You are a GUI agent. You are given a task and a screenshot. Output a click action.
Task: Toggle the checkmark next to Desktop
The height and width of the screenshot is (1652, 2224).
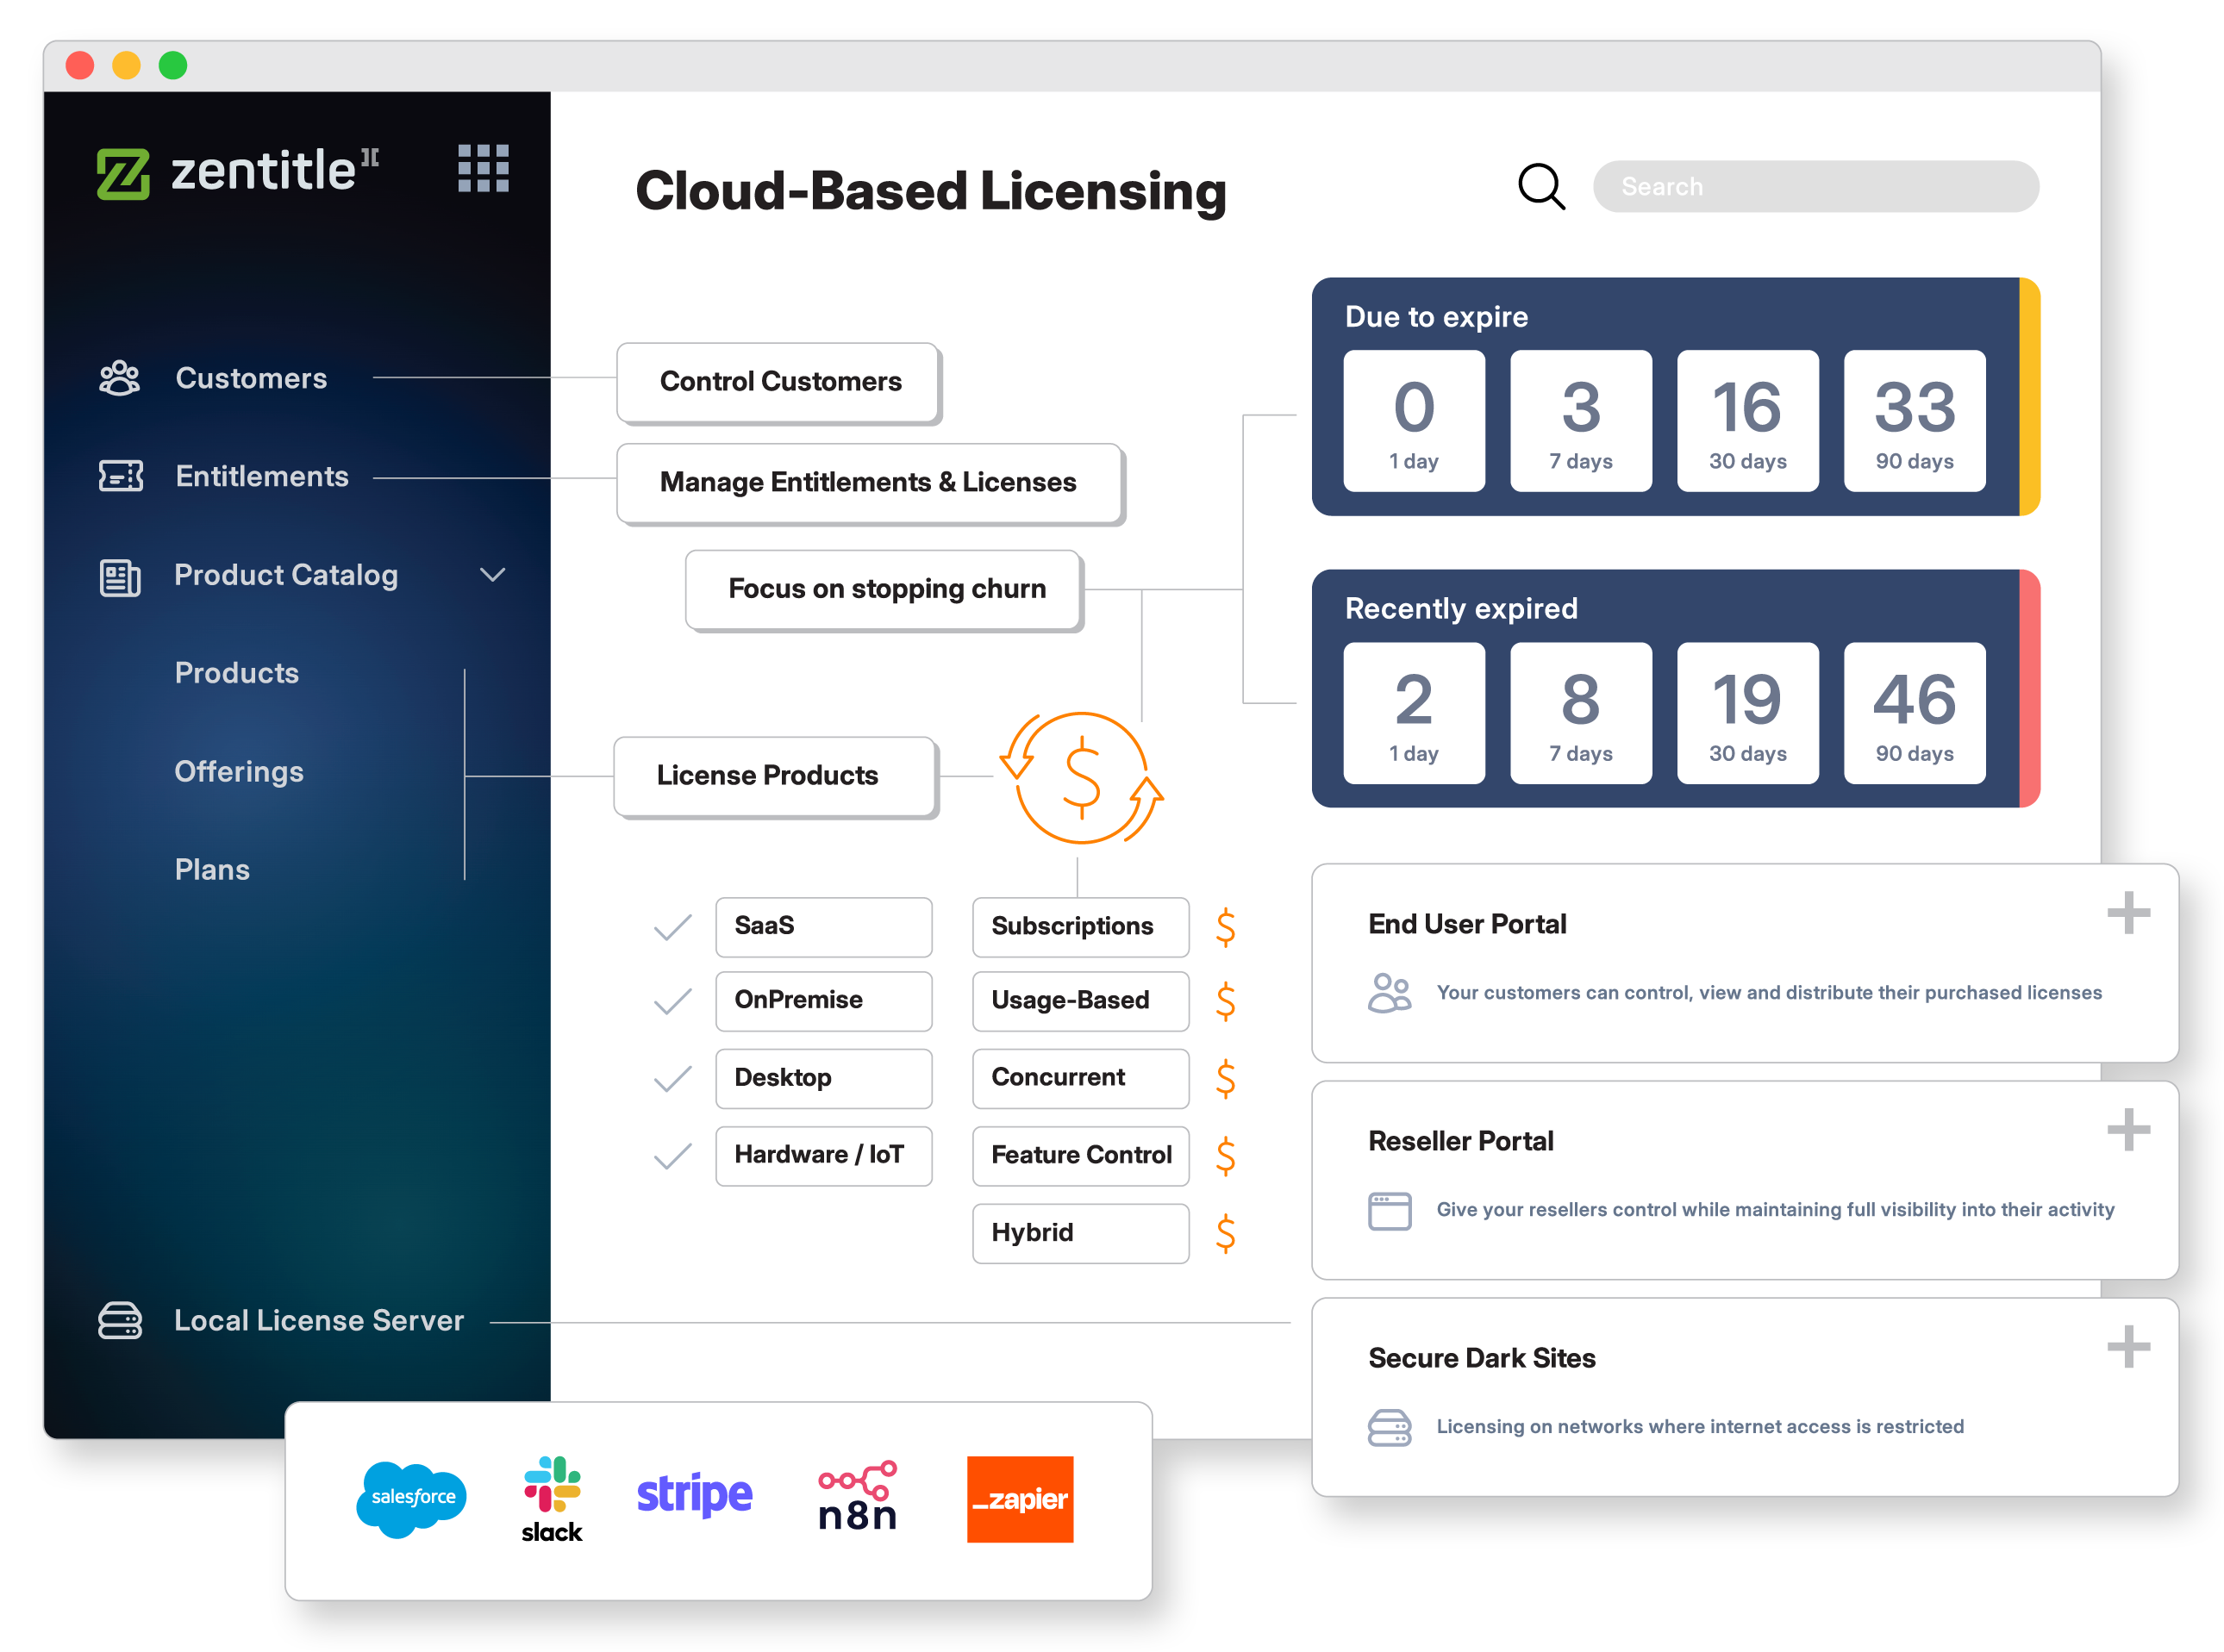[672, 1078]
